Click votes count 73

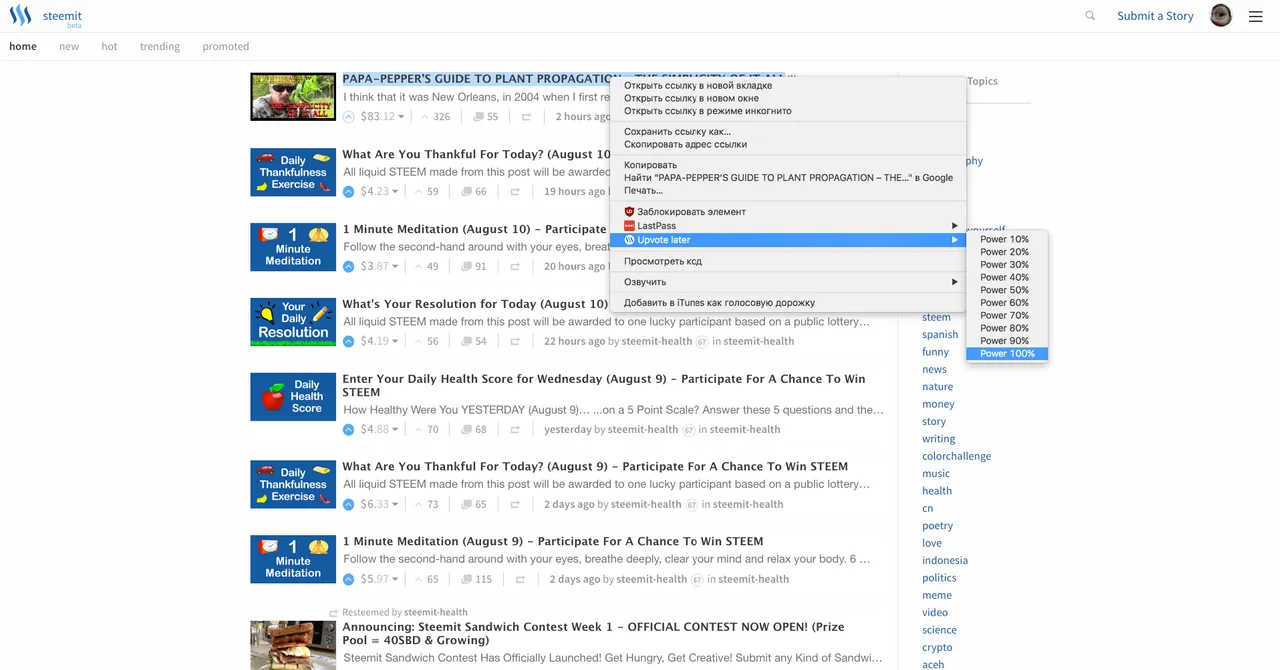click(x=432, y=505)
